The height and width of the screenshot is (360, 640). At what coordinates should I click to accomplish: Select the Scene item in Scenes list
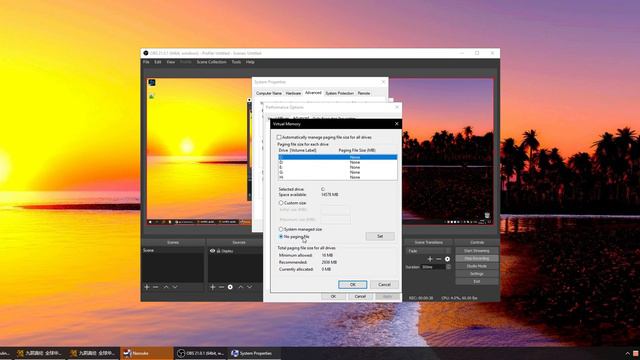(173, 250)
